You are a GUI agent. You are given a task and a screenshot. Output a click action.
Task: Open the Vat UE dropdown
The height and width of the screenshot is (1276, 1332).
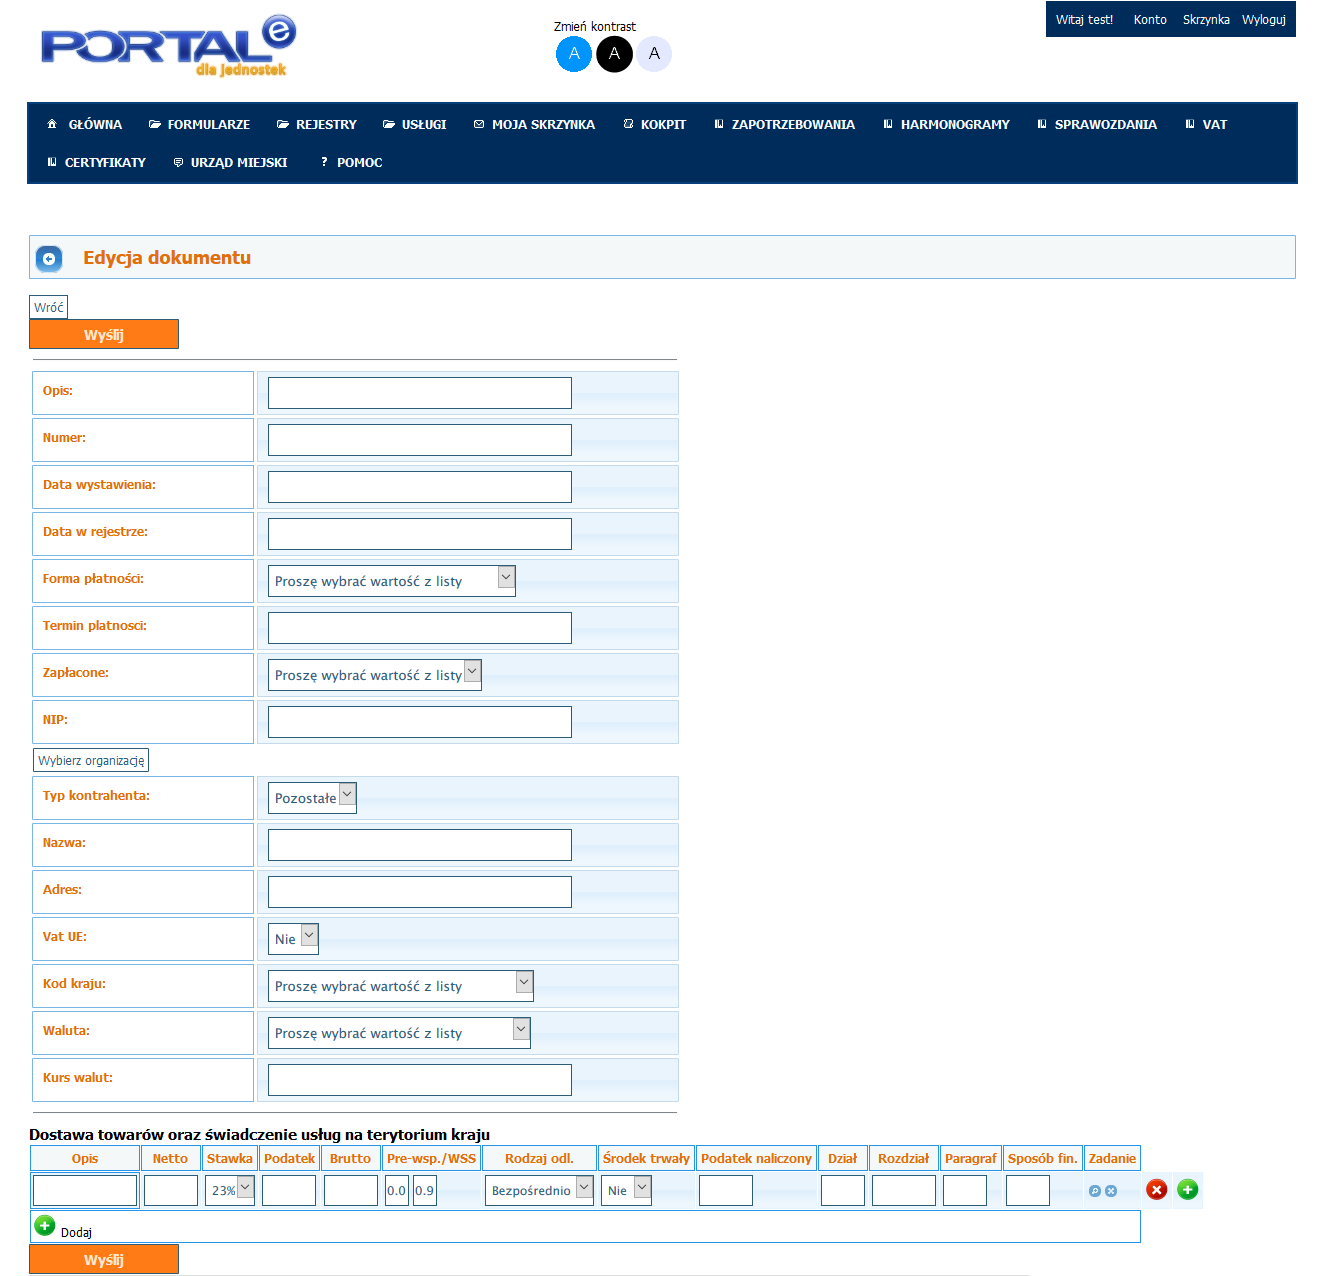coord(293,939)
